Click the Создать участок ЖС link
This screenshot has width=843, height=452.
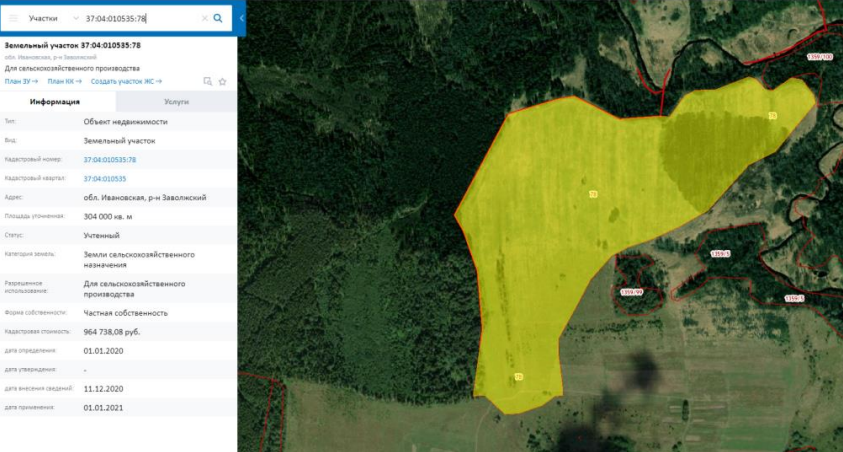(126, 81)
